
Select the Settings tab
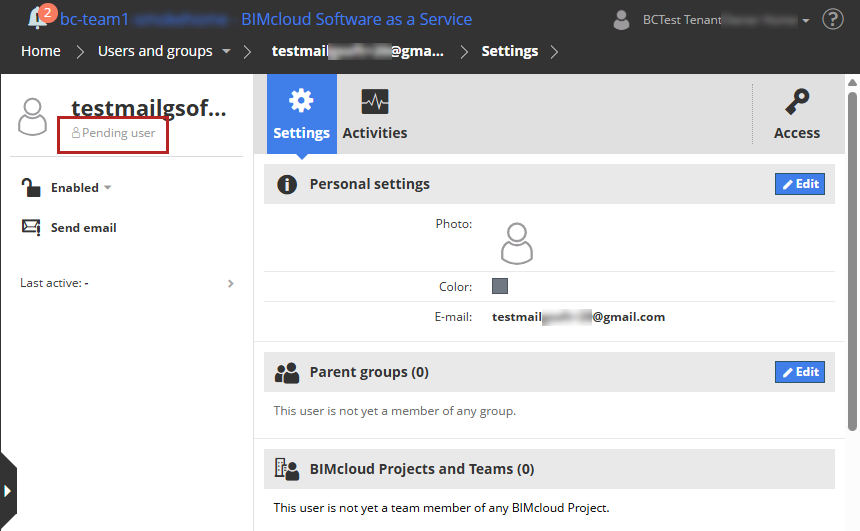click(301, 115)
